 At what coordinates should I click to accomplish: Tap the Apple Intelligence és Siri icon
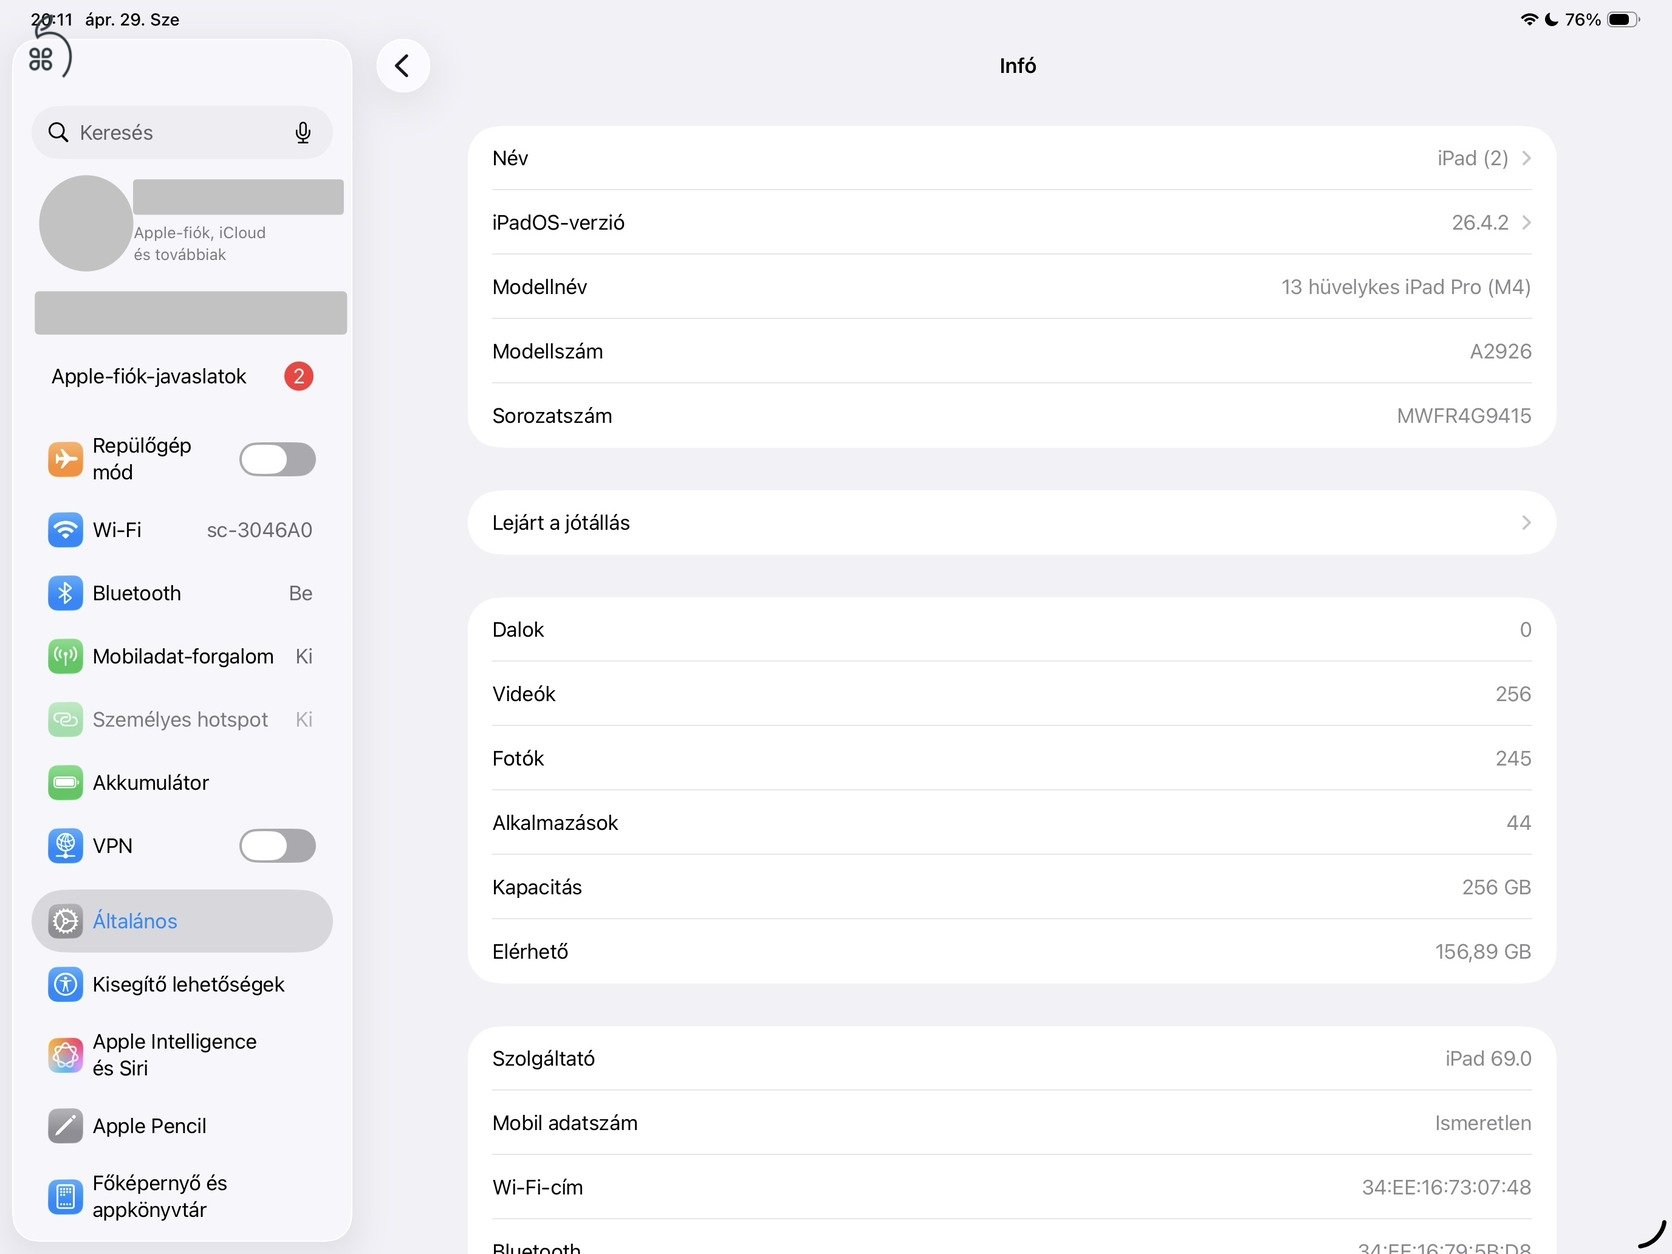(66, 1055)
